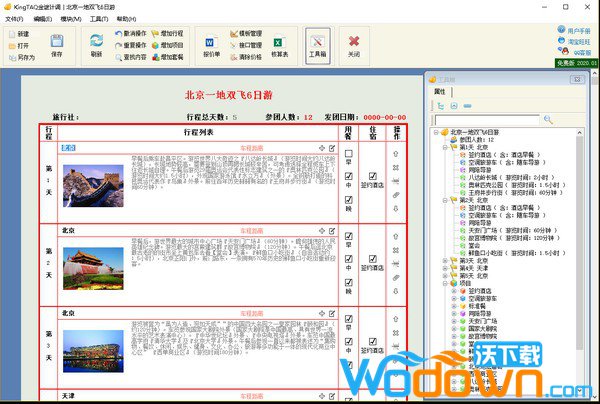The image size is (600, 404).
Task: Toggle the 工具箱 toolbox button
Action: [318, 46]
